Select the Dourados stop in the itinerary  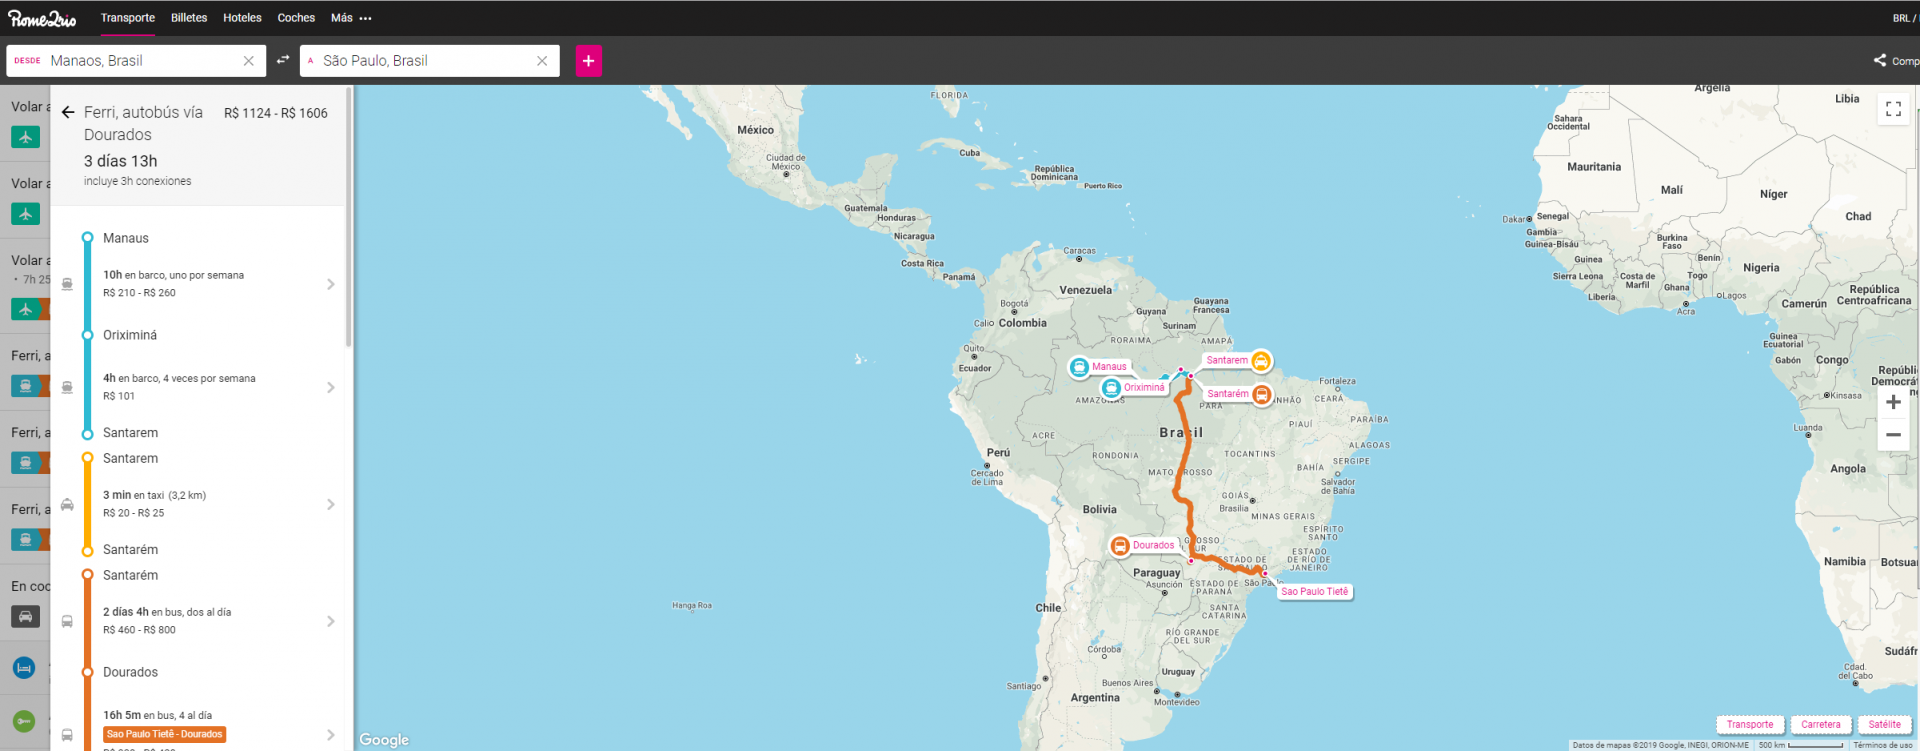130,672
